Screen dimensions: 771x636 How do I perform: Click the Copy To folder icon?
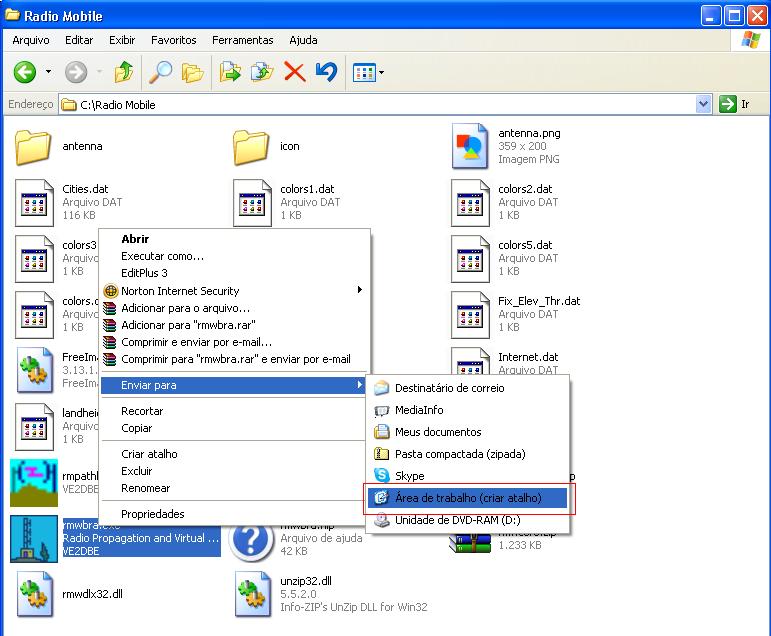(262, 72)
